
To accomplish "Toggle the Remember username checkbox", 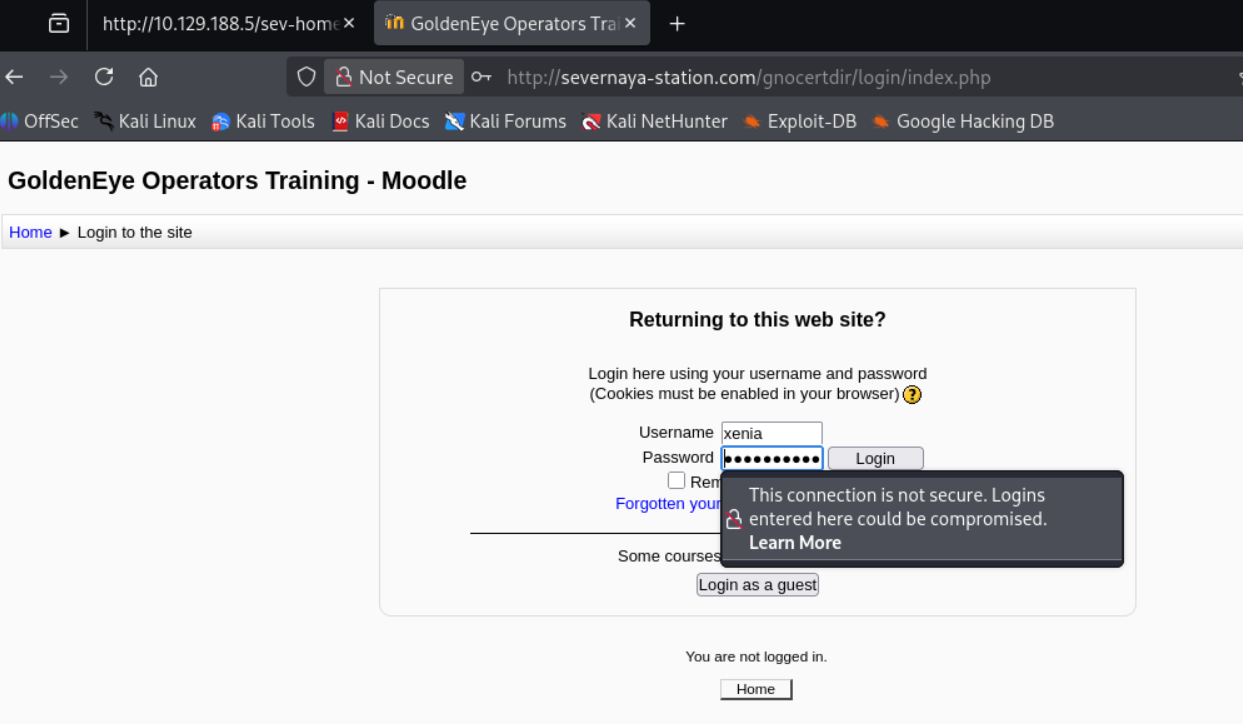I will point(677,480).
